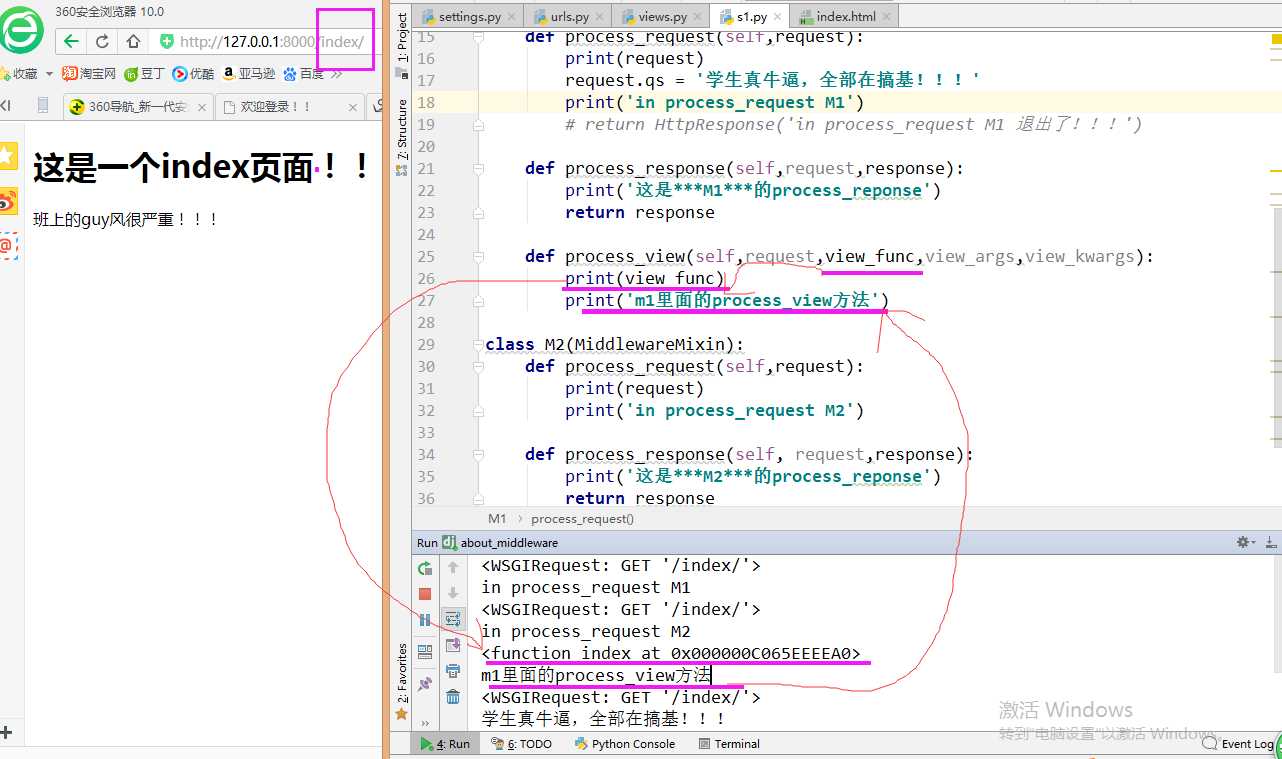Collapse process_response method fold at line 21

tap(478, 168)
